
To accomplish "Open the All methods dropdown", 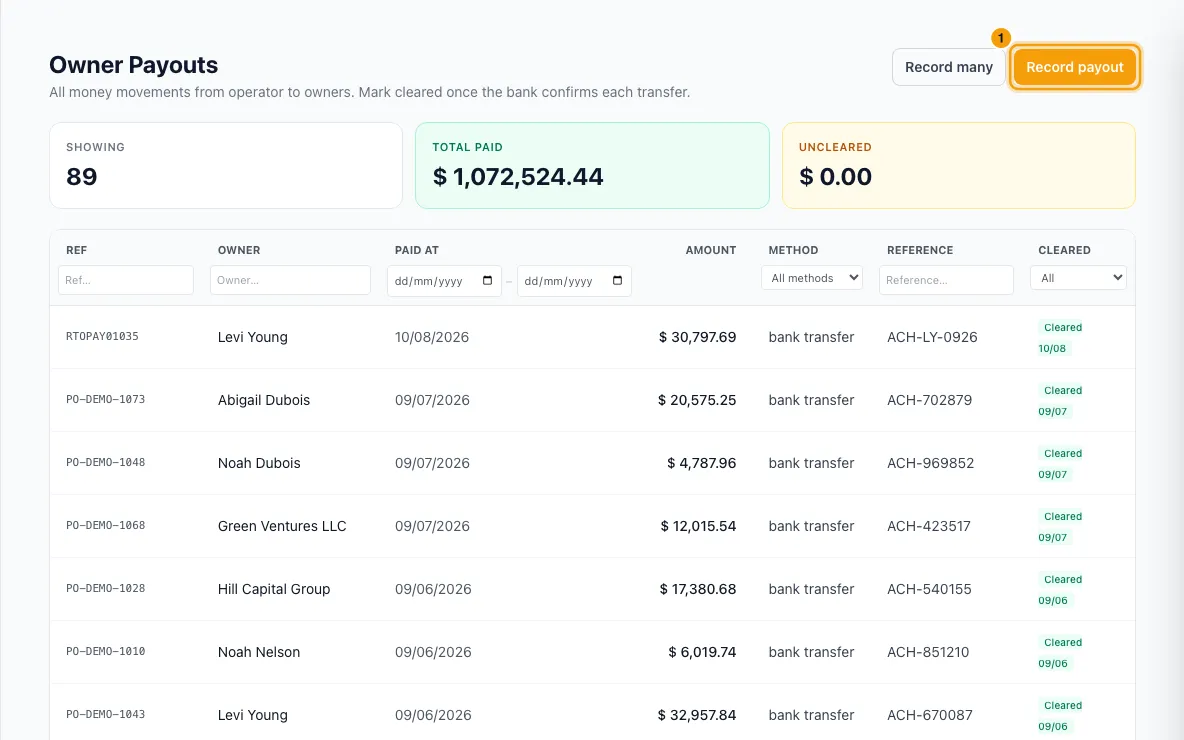I will 812,278.
